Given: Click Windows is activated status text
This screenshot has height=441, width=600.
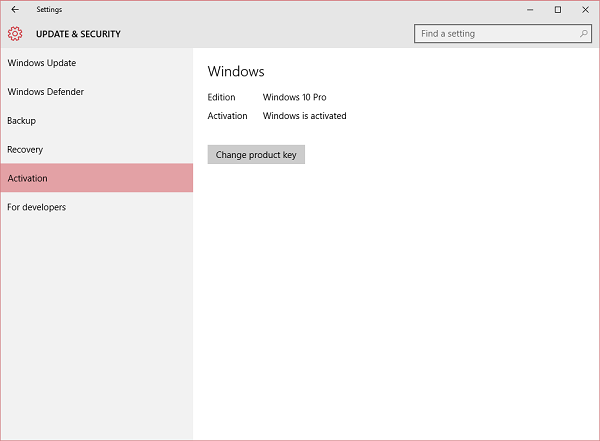Looking at the screenshot, I should (304, 116).
